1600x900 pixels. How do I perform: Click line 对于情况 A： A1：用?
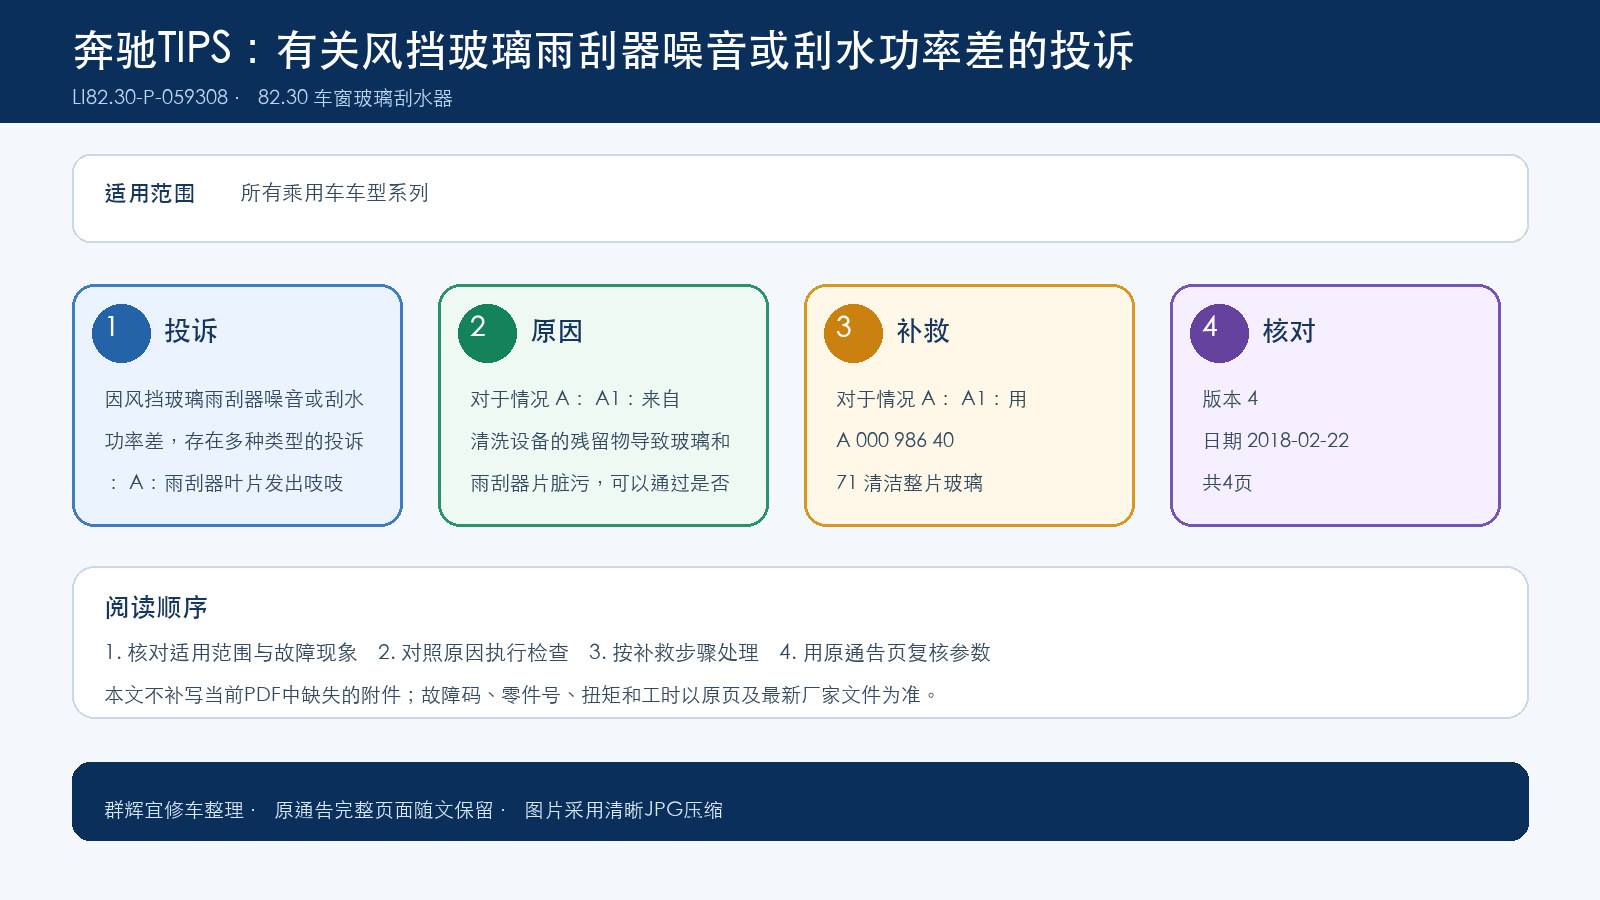click(931, 399)
